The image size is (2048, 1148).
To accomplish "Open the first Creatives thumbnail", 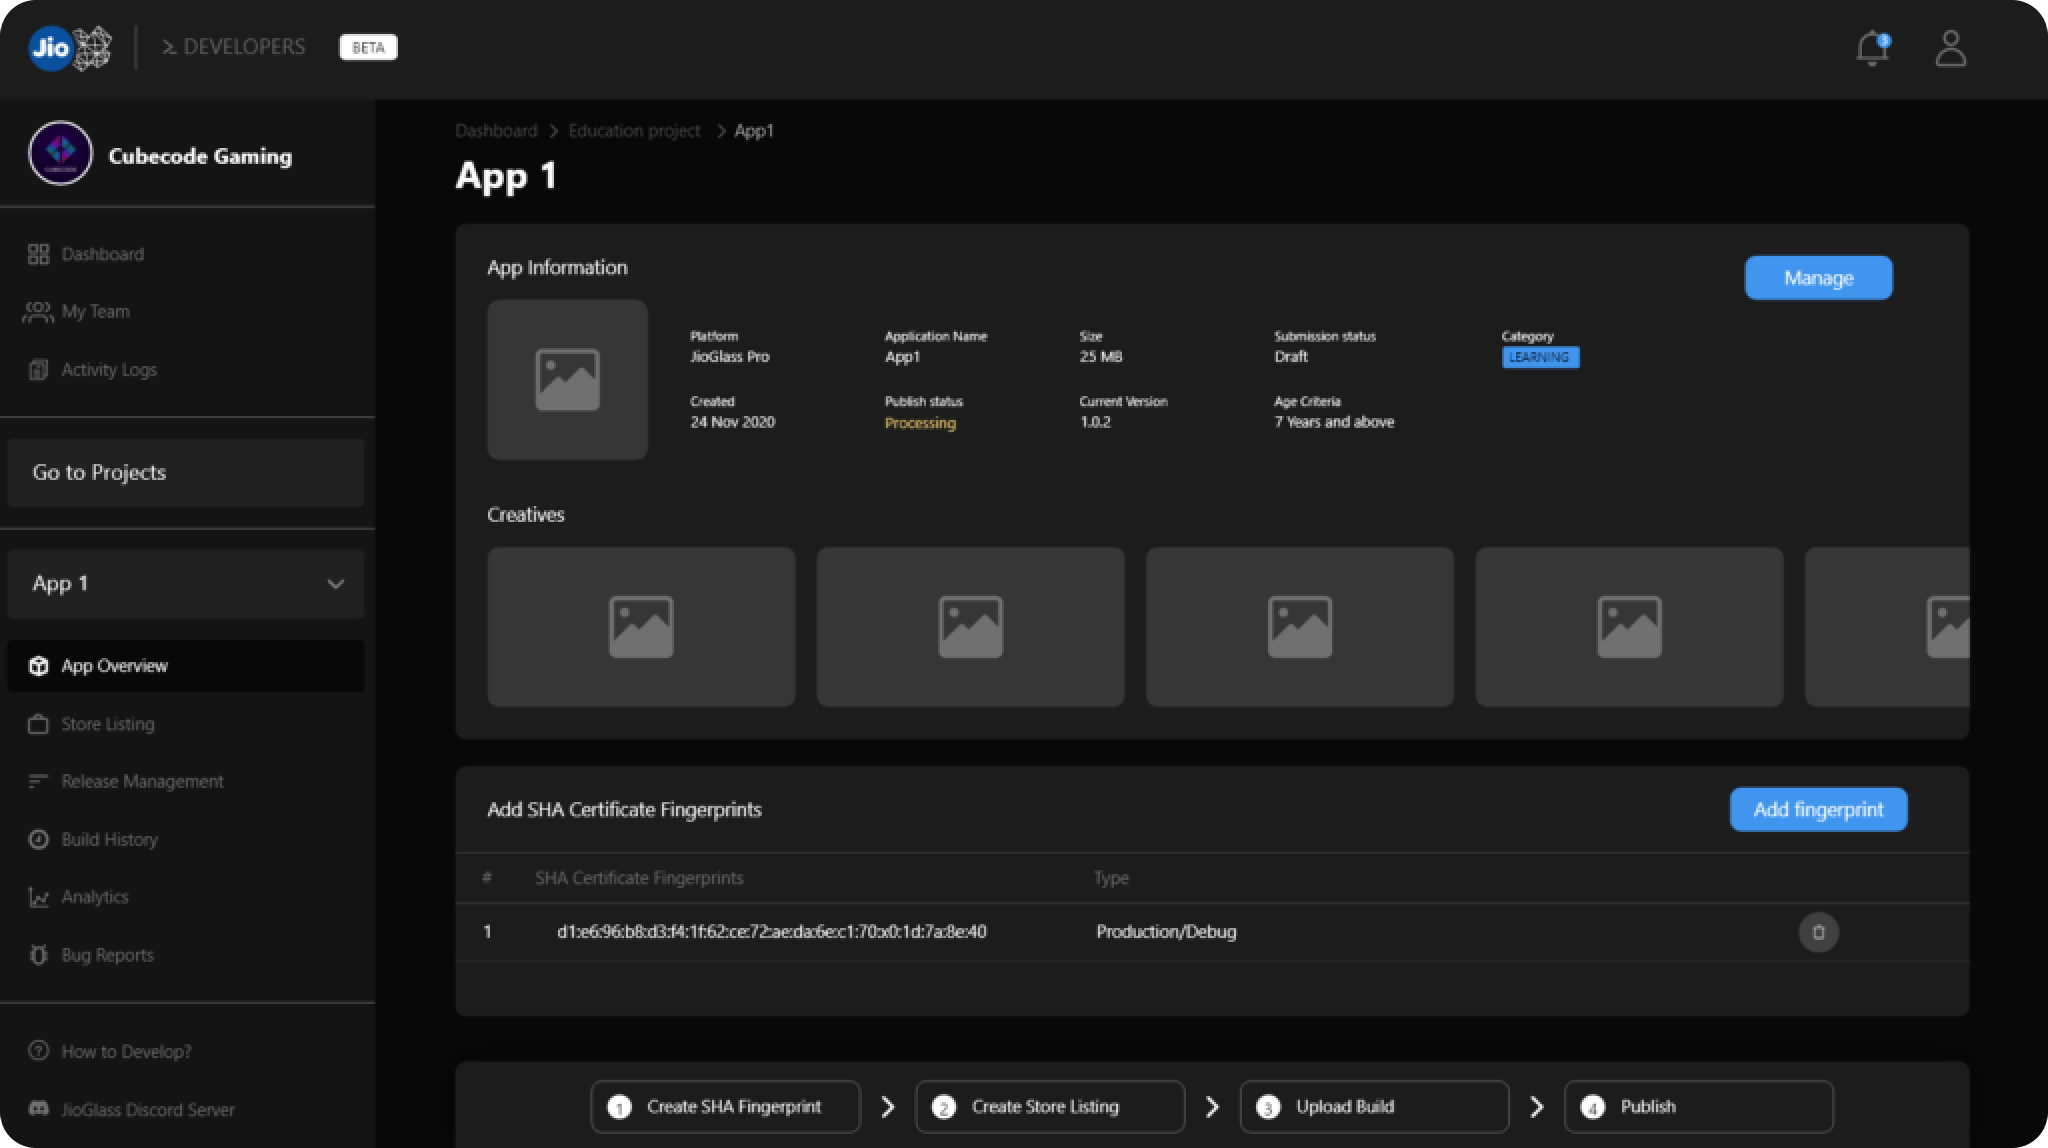I will [641, 627].
